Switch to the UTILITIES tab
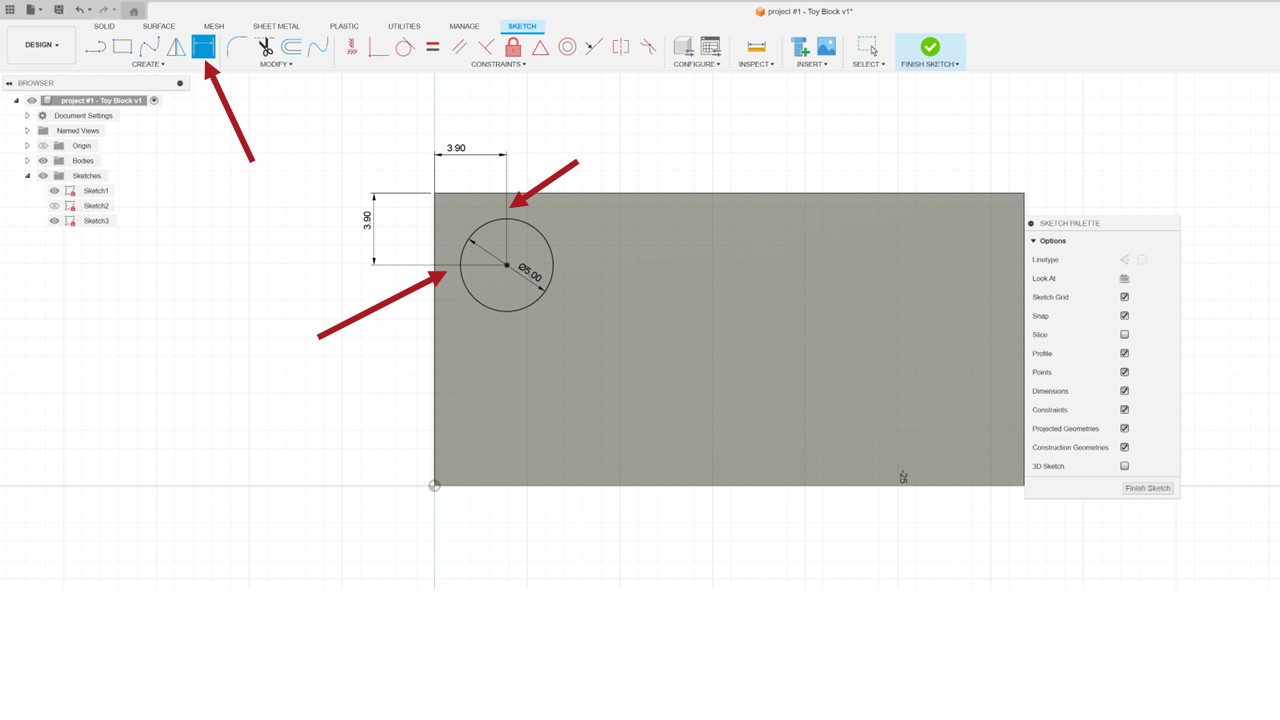This screenshot has height=720, width=1280. (x=404, y=26)
